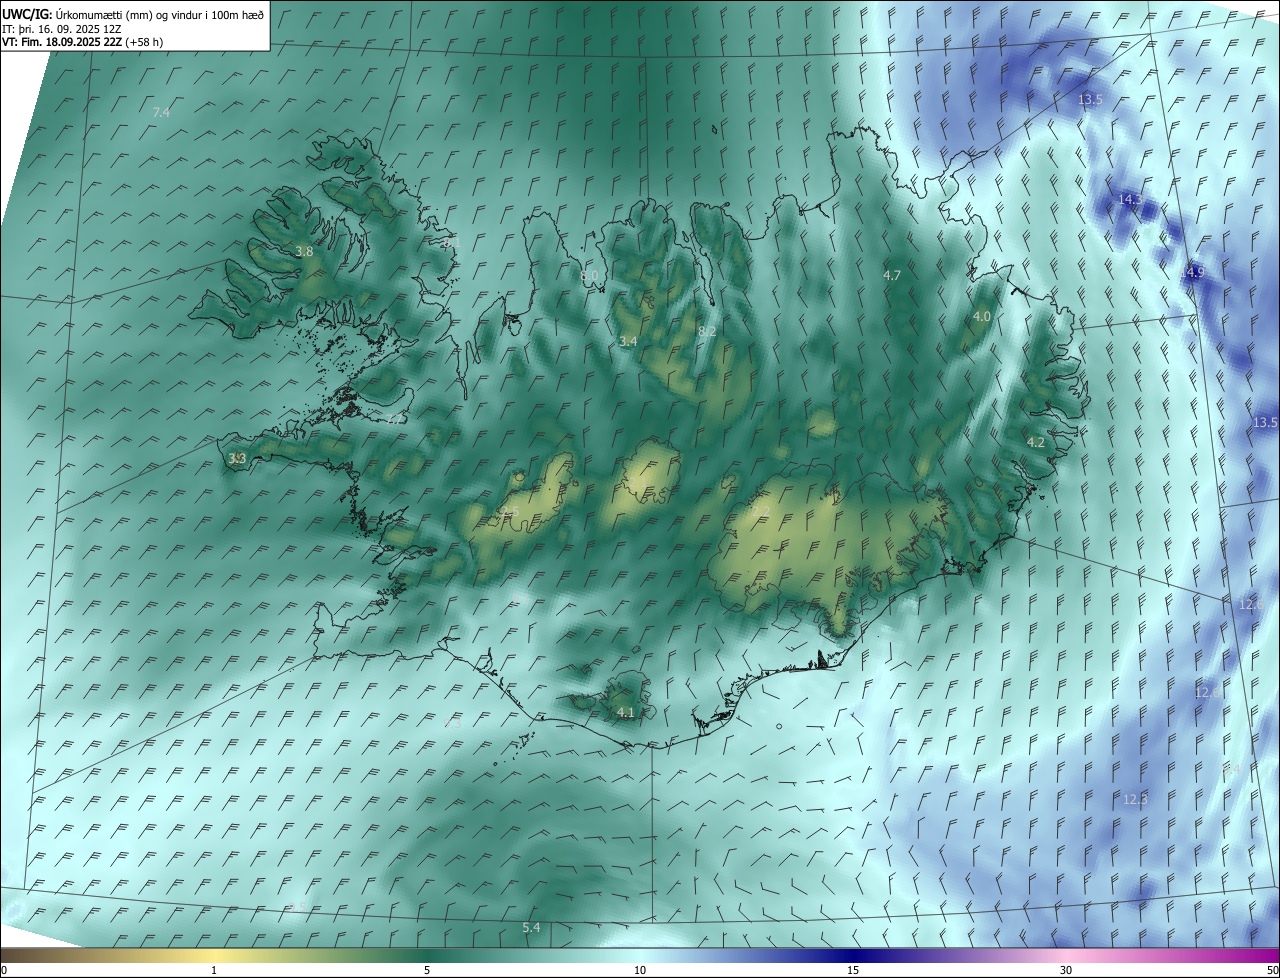Image resolution: width=1280 pixels, height=978 pixels.
Task: Click the colour scale tick labelled 30
Action: pos(1066,970)
